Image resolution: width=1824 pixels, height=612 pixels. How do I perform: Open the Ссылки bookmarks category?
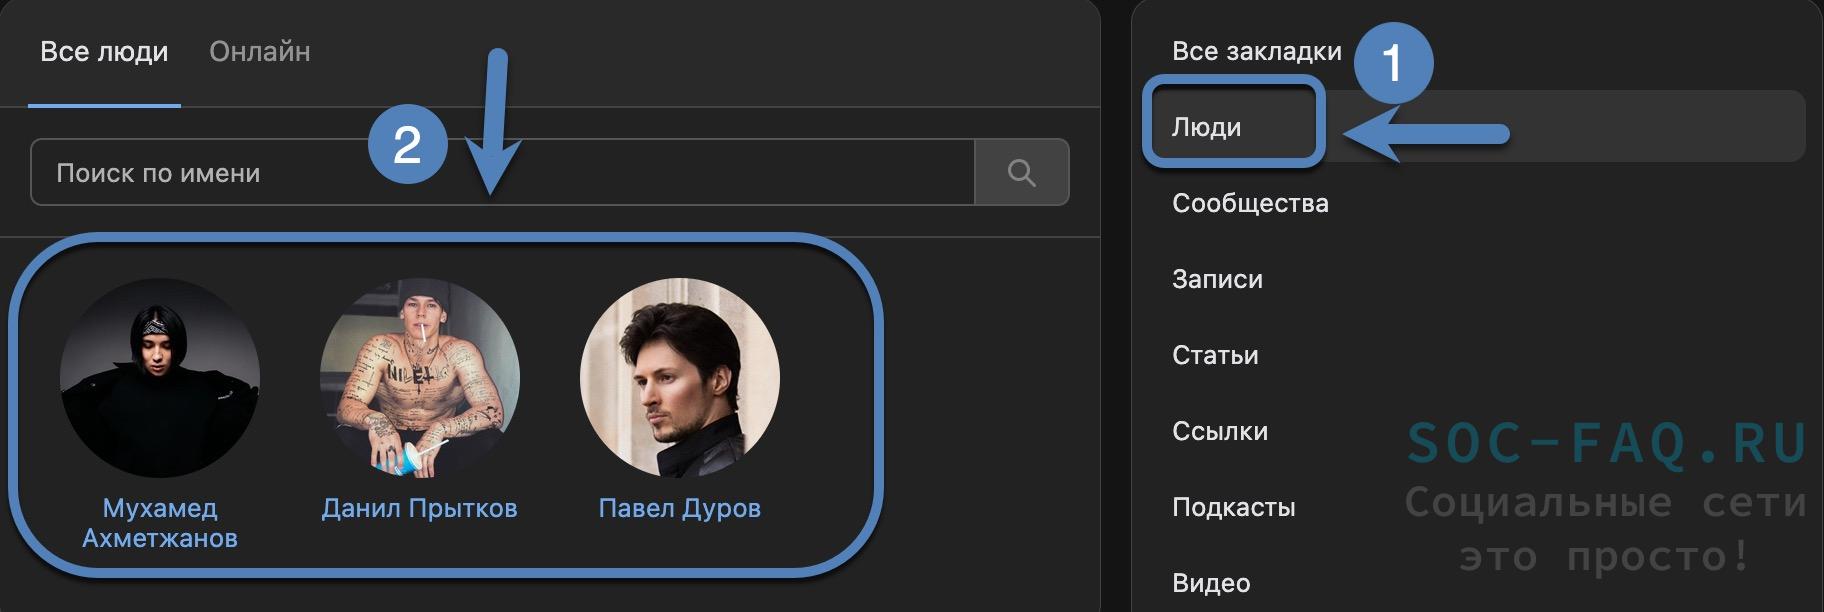pos(1220,431)
